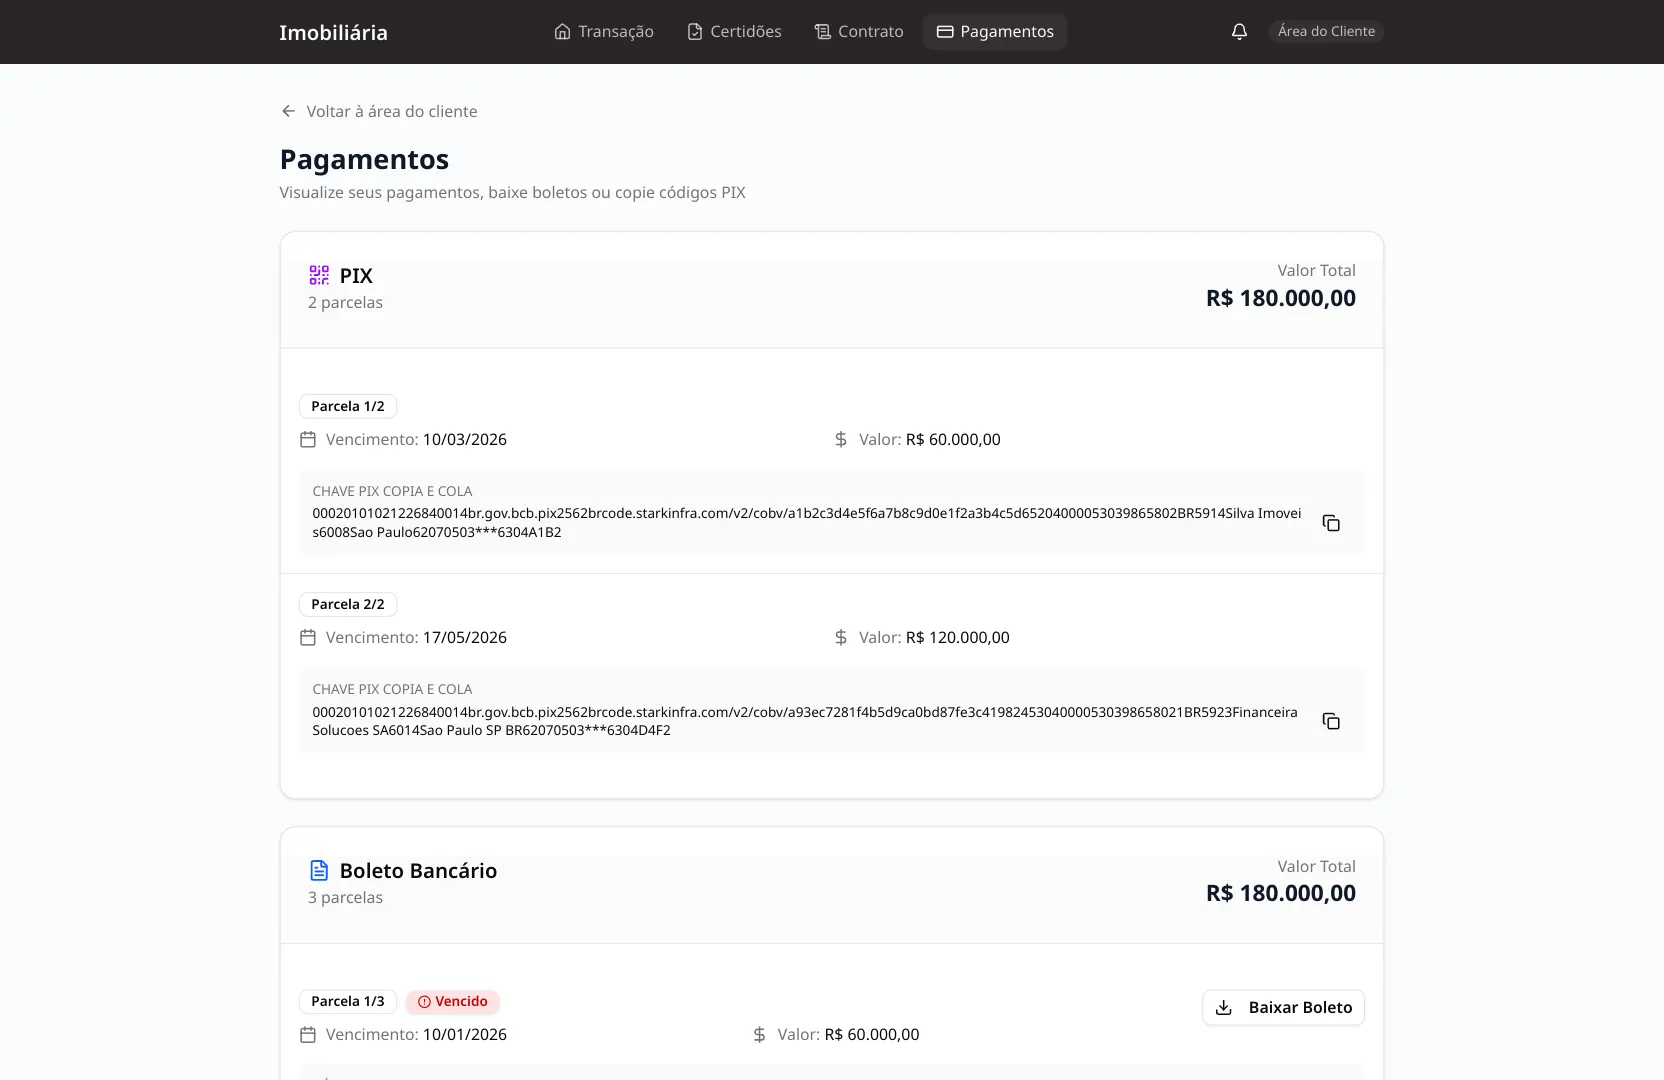Follow the Voltar à área do cliente link
The height and width of the screenshot is (1080, 1664).
tap(391, 111)
